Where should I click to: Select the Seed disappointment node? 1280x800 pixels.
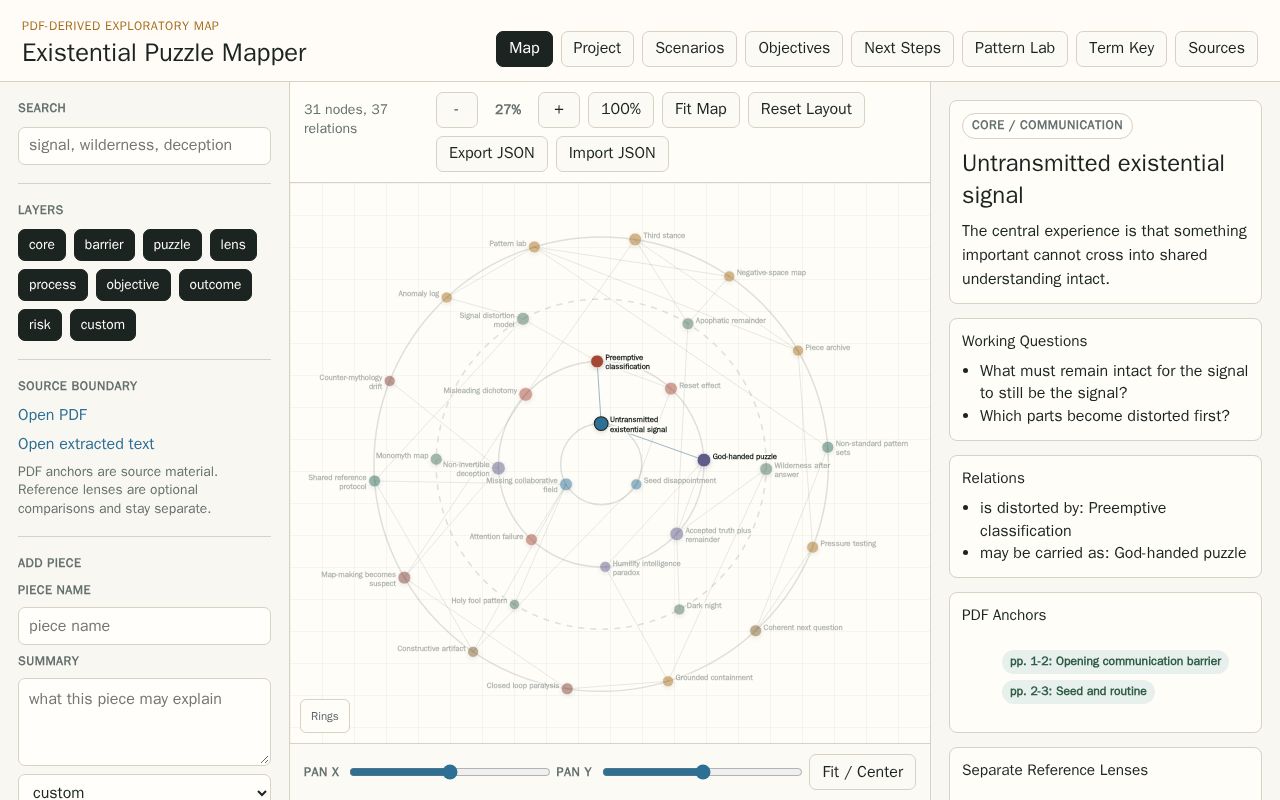[x=636, y=484]
